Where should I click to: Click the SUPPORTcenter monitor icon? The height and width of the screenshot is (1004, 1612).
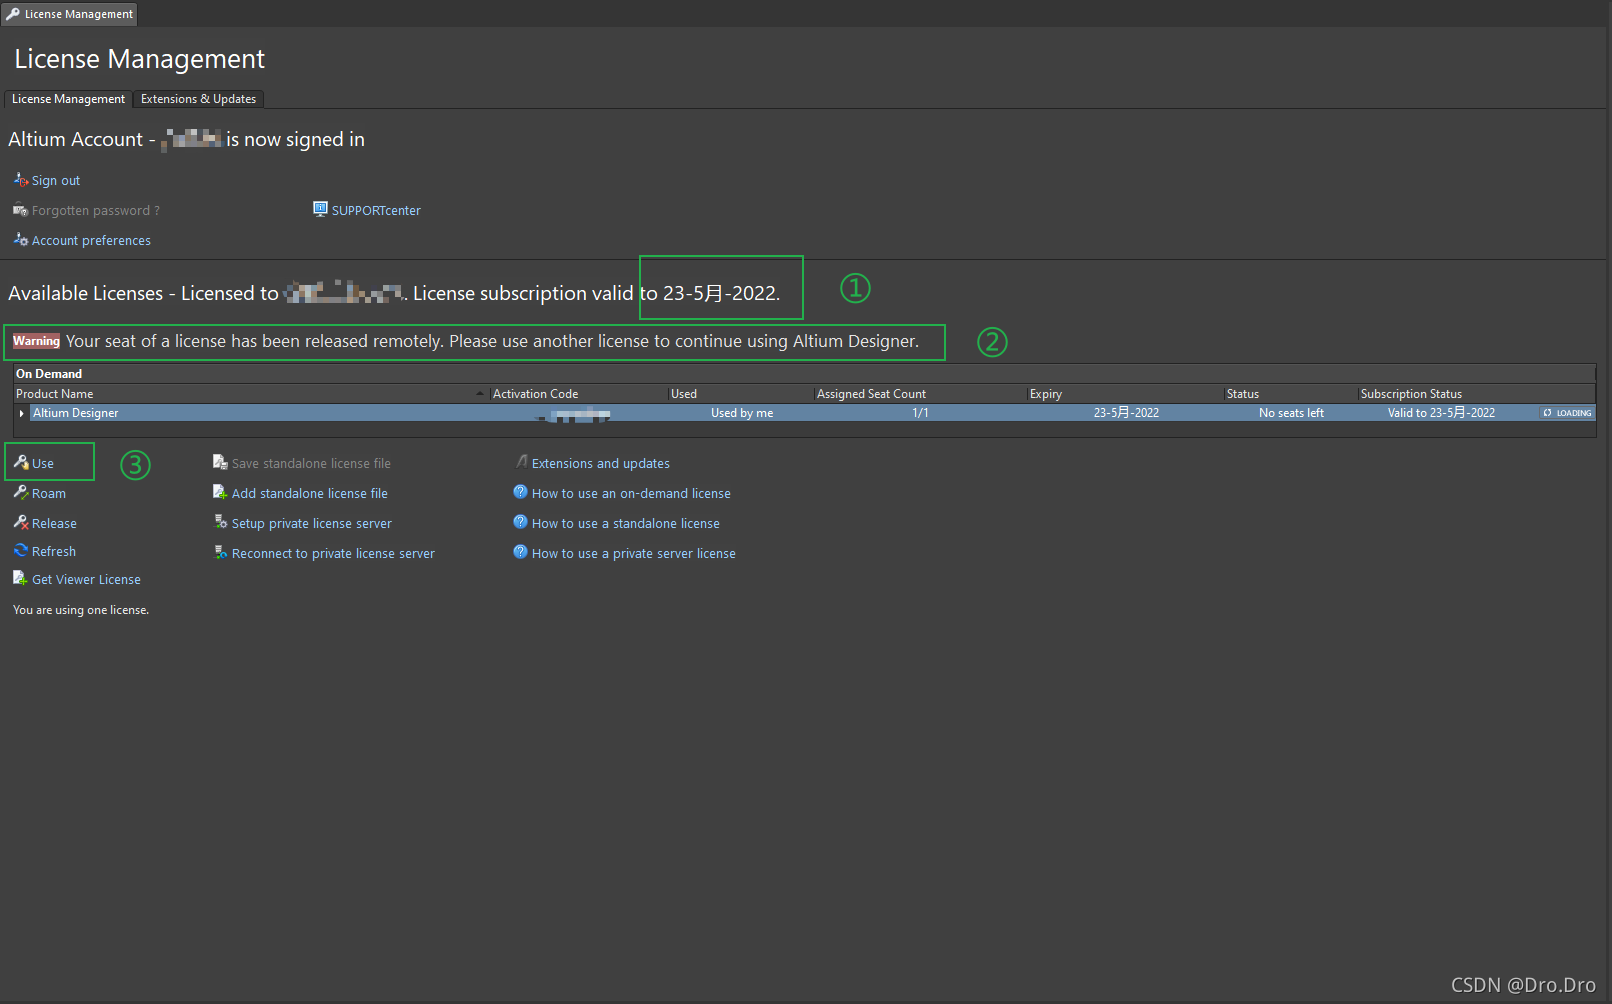(x=320, y=209)
